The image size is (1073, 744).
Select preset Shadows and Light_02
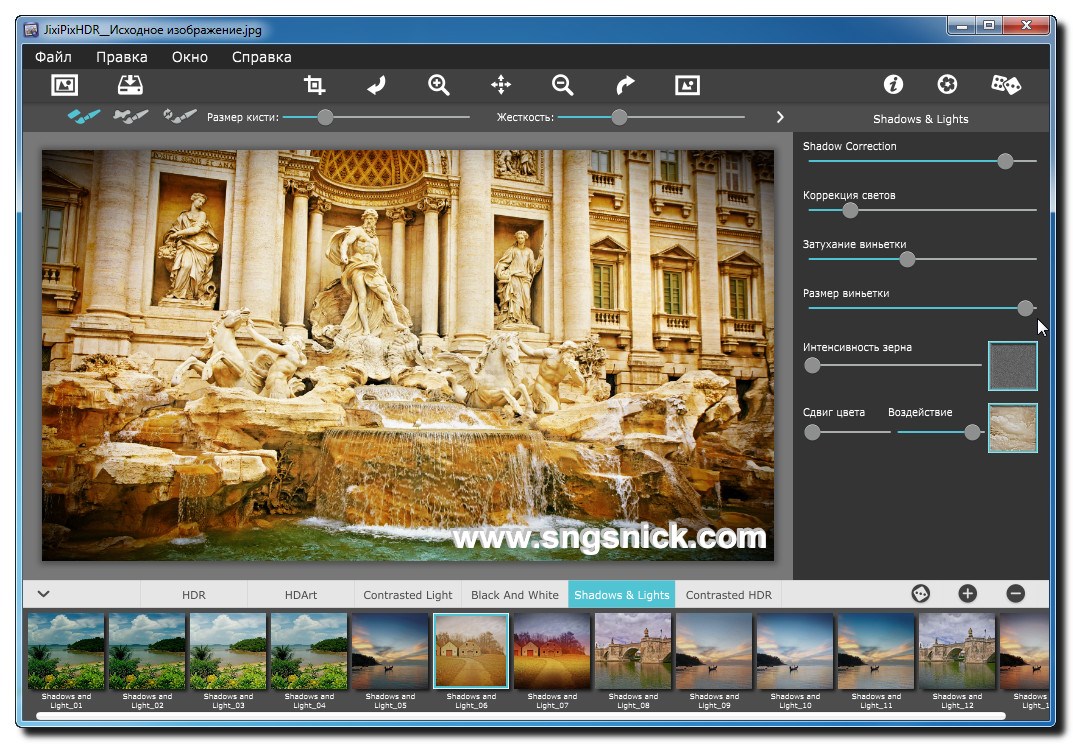coord(147,651)
